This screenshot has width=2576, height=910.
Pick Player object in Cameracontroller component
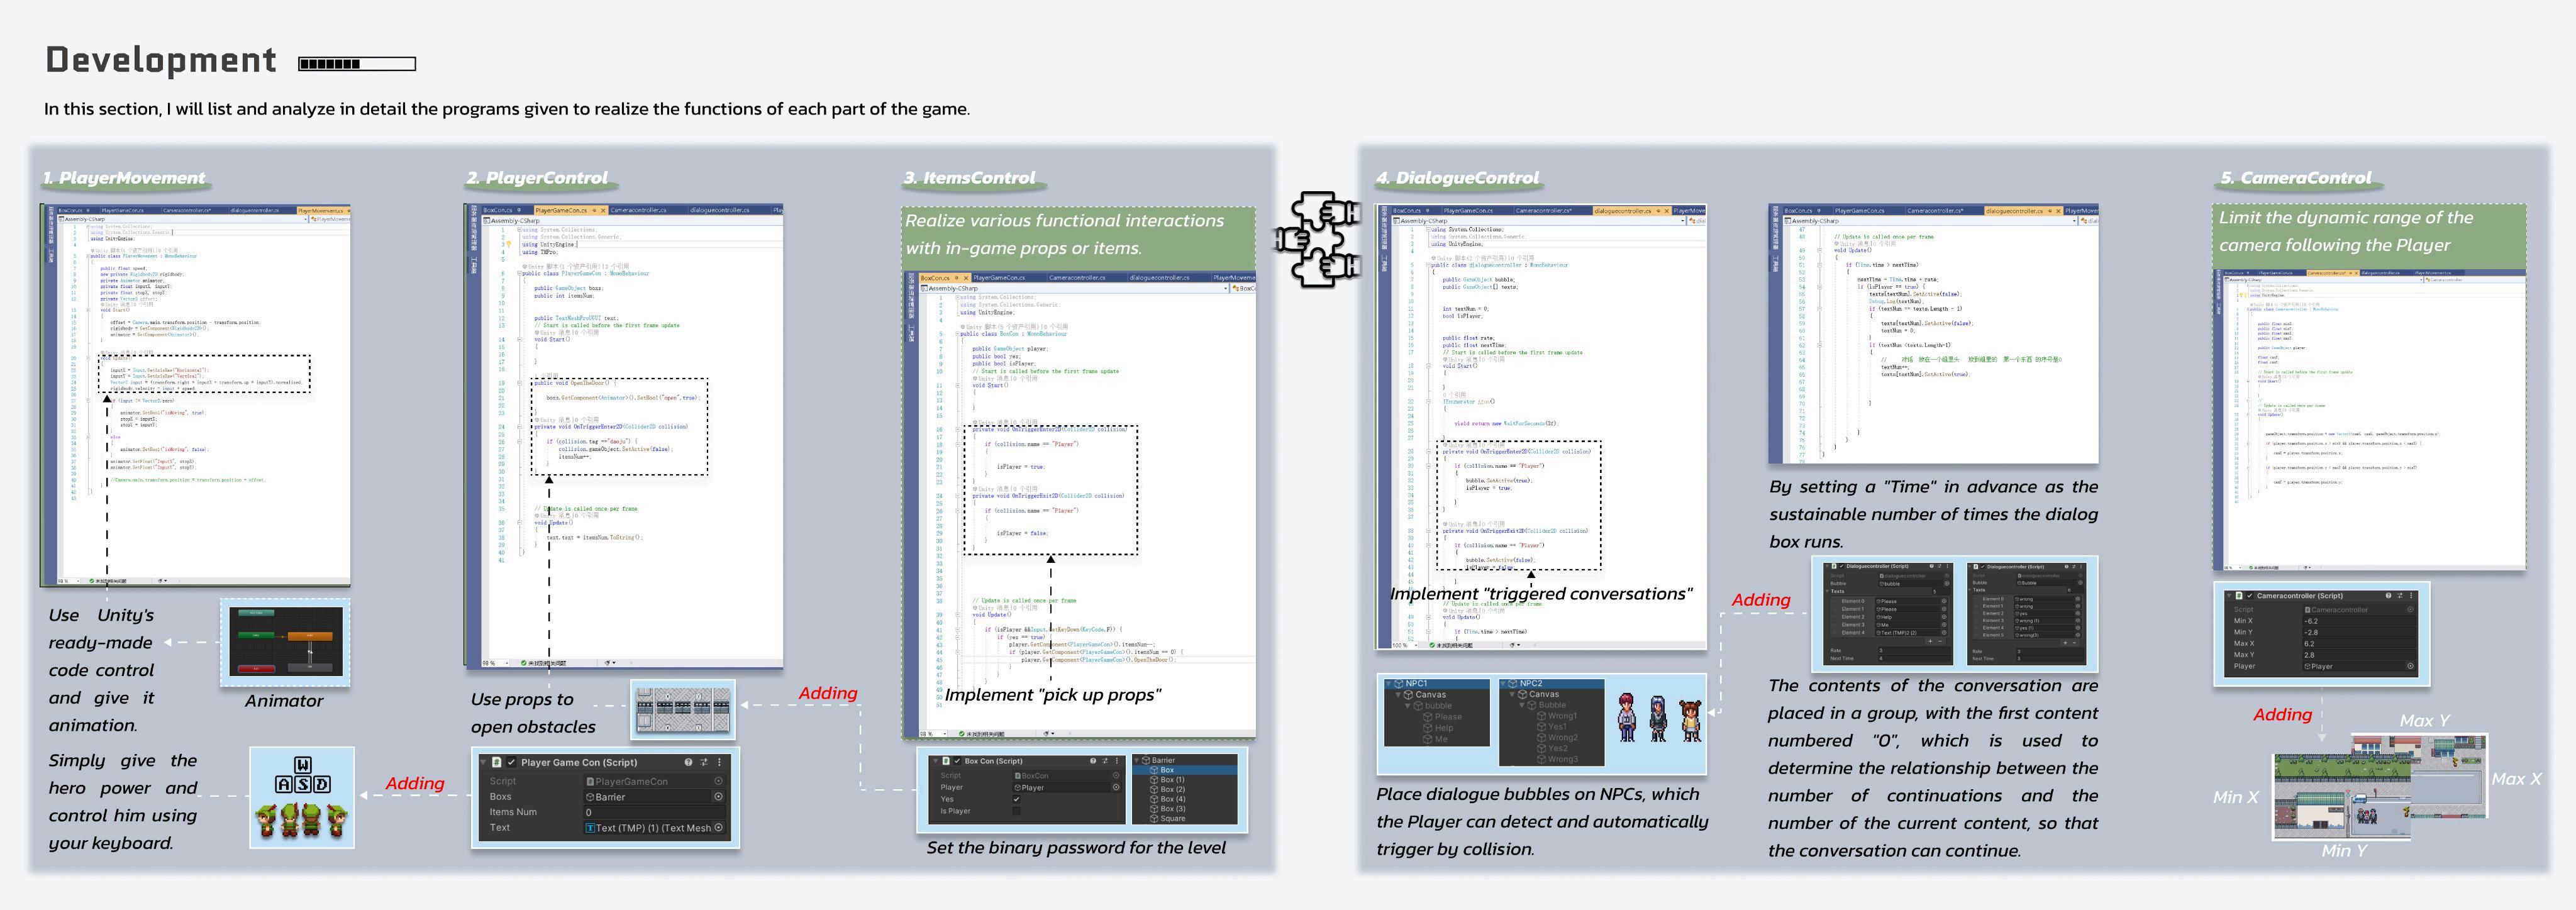(2410, 666)
